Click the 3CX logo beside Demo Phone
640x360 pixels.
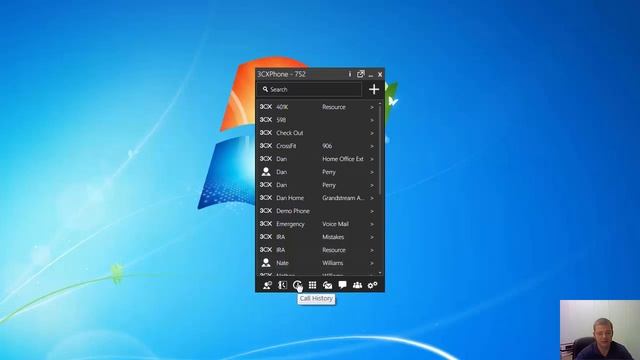point(266,211)
